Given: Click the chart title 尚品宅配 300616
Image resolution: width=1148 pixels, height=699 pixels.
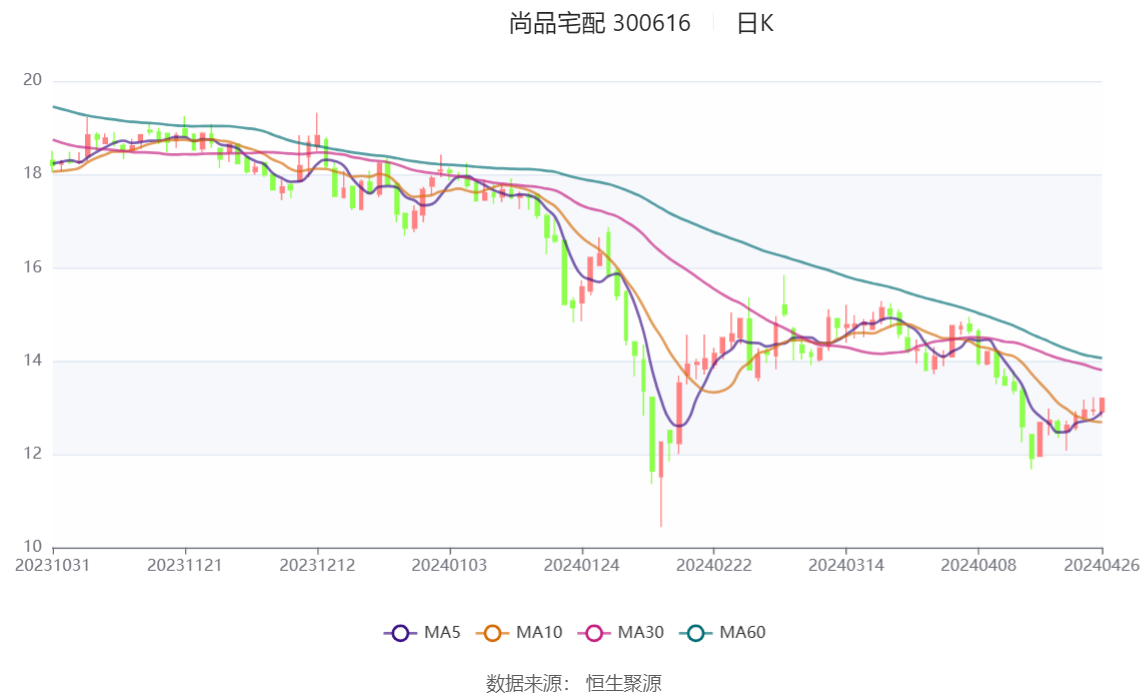Looking at the screenshot, I should pos(599,24).
